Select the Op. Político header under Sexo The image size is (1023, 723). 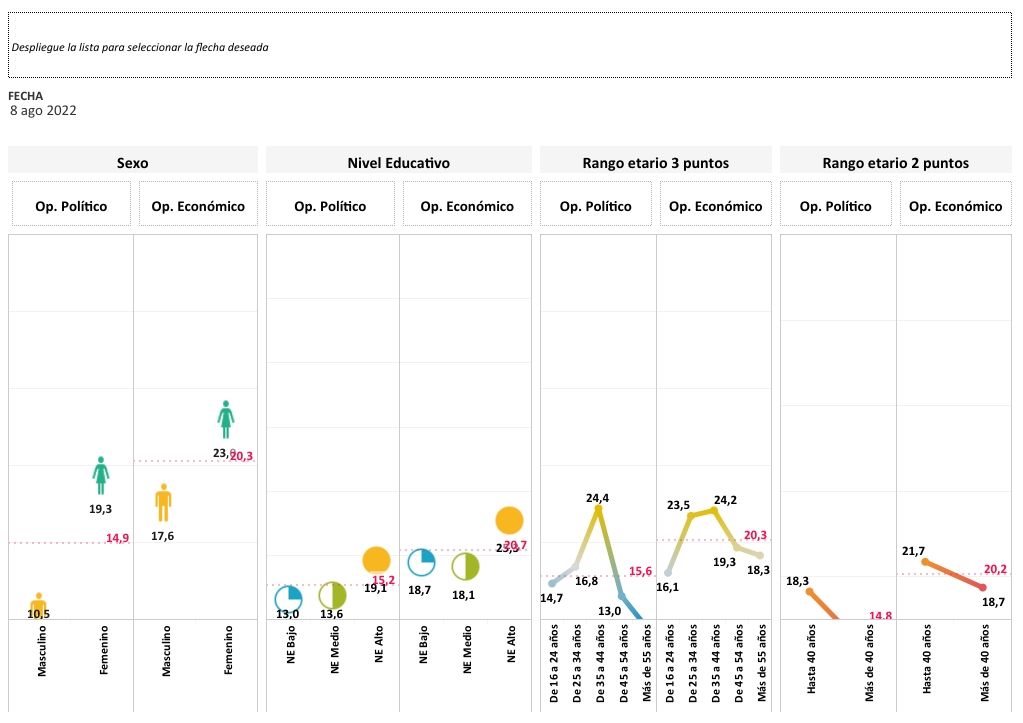(x=71, y=206)
